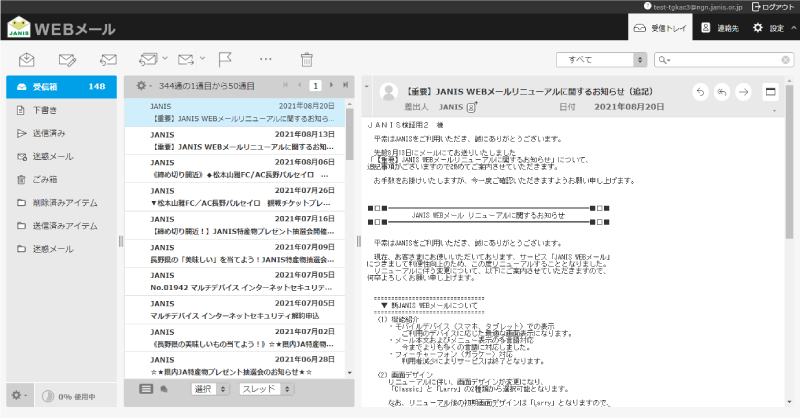Open the JANIS特産物プレゼント email of 2021年07月16日
The height and width of the screenshot is (418, 800).
point(235,225)
